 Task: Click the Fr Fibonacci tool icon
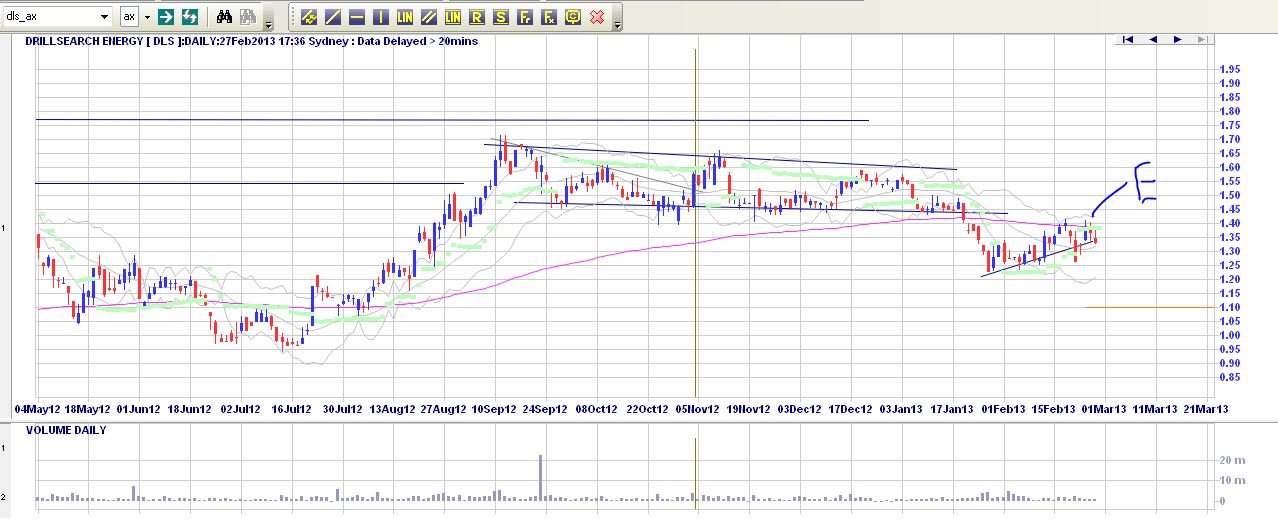click(525, 17)
